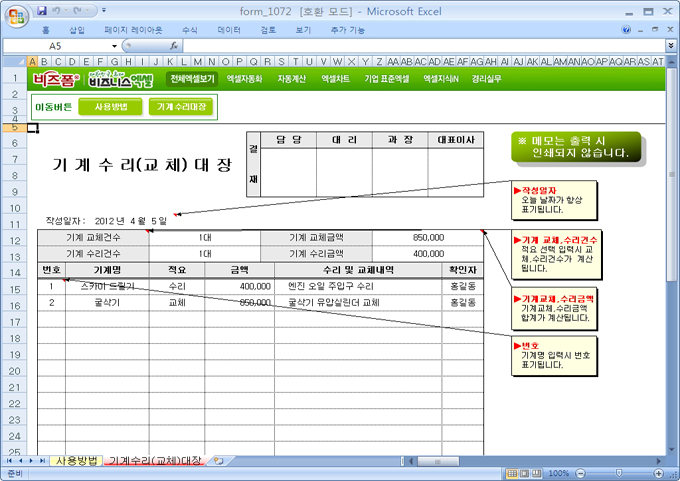Open the 삽입 ribbon tab
This screenshot has height=481, width=680.
(77, 31)
